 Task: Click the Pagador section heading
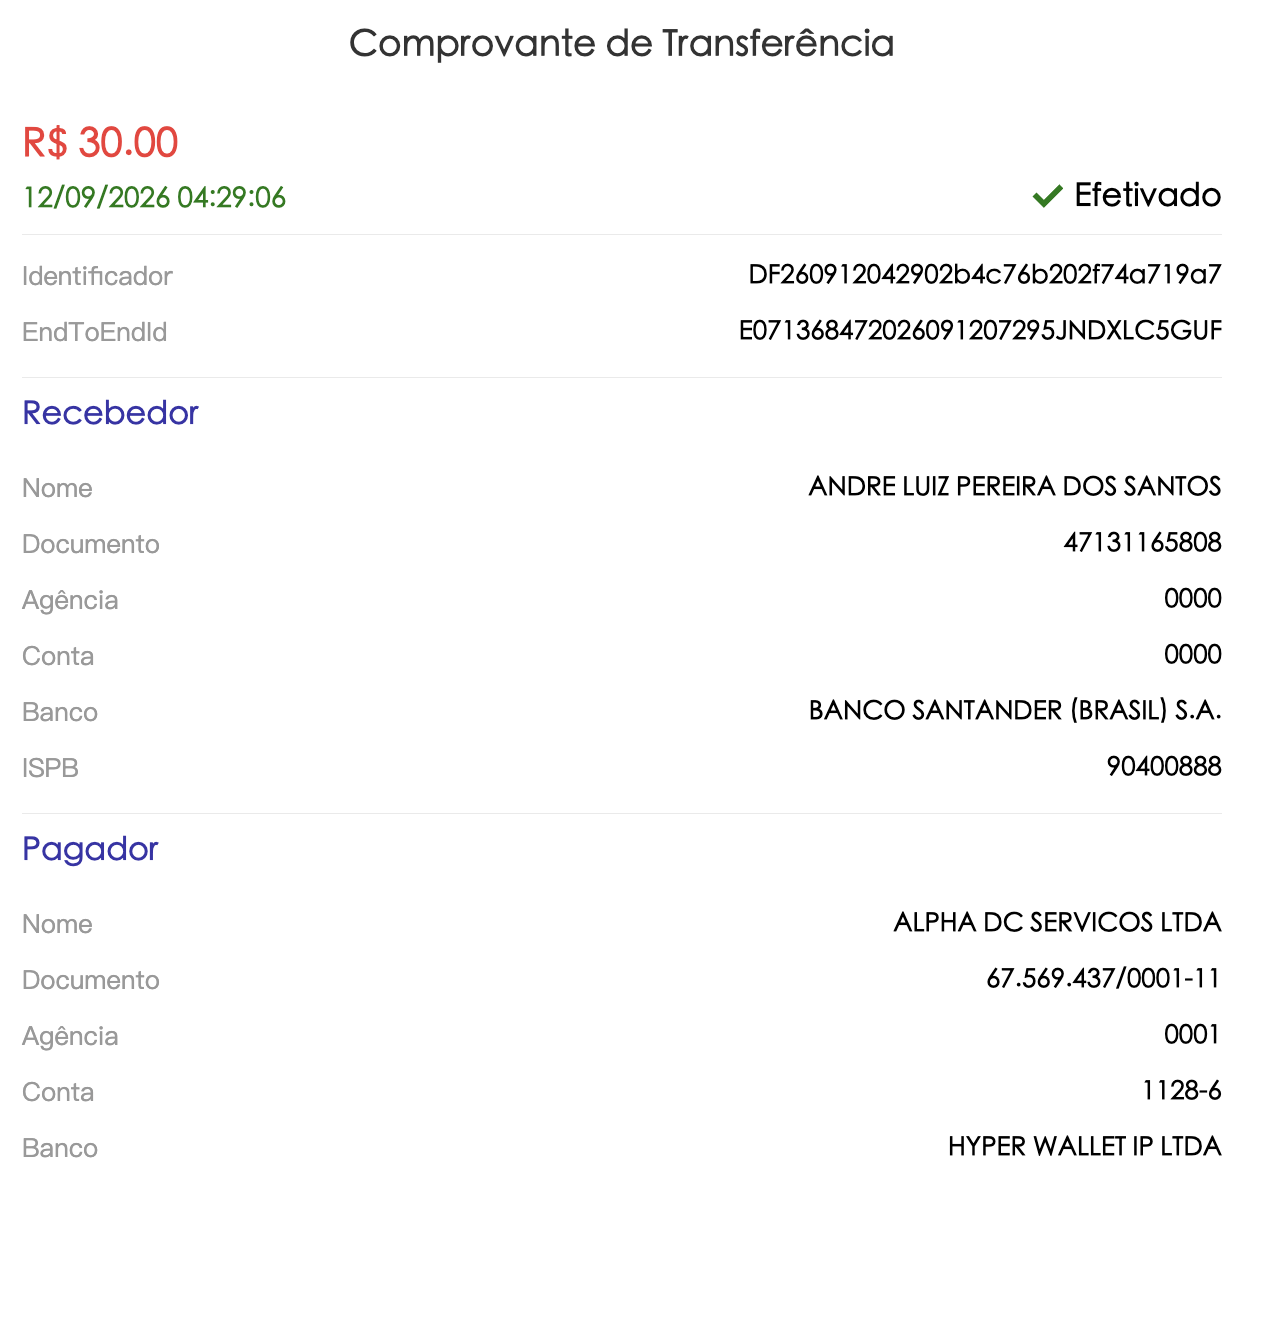tap(90, 850)
